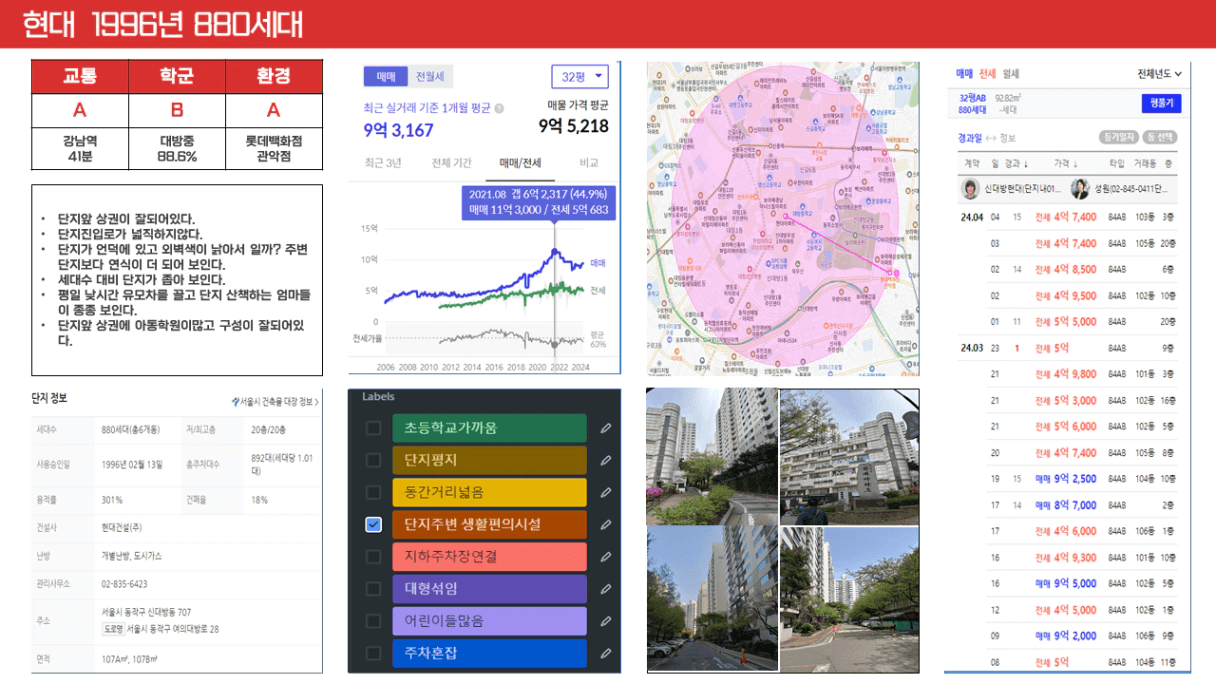The height and width of the screenshot is (684, 1216).
Task: Open 서울시 건축물 대장 정보 link
Action: tap(275, 402)
